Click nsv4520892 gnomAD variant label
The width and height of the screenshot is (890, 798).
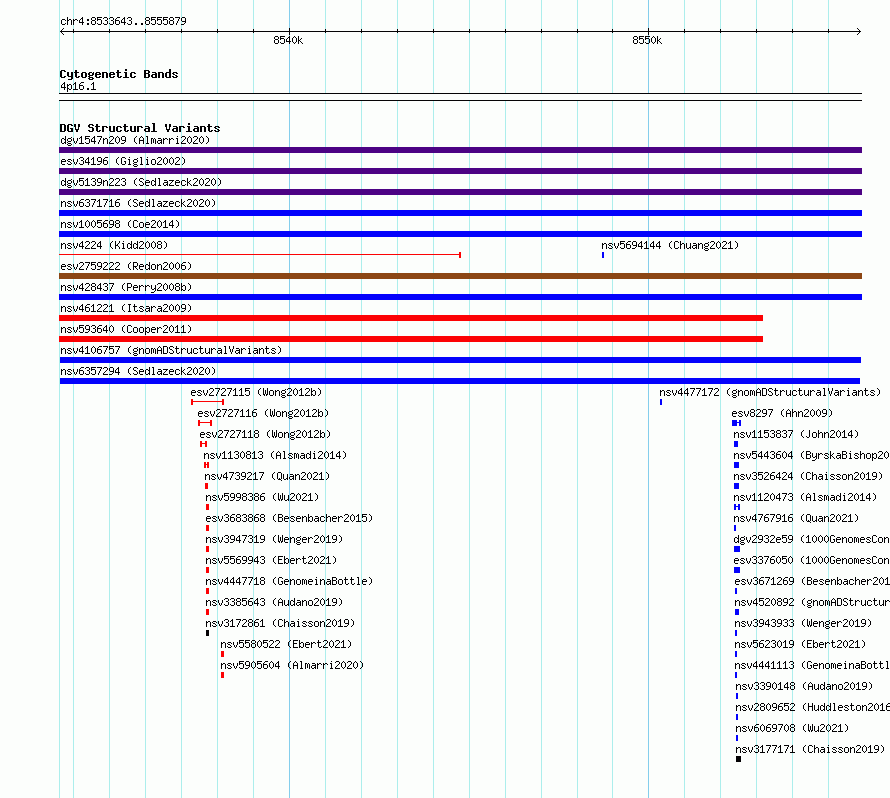click(x=812, y=602)
